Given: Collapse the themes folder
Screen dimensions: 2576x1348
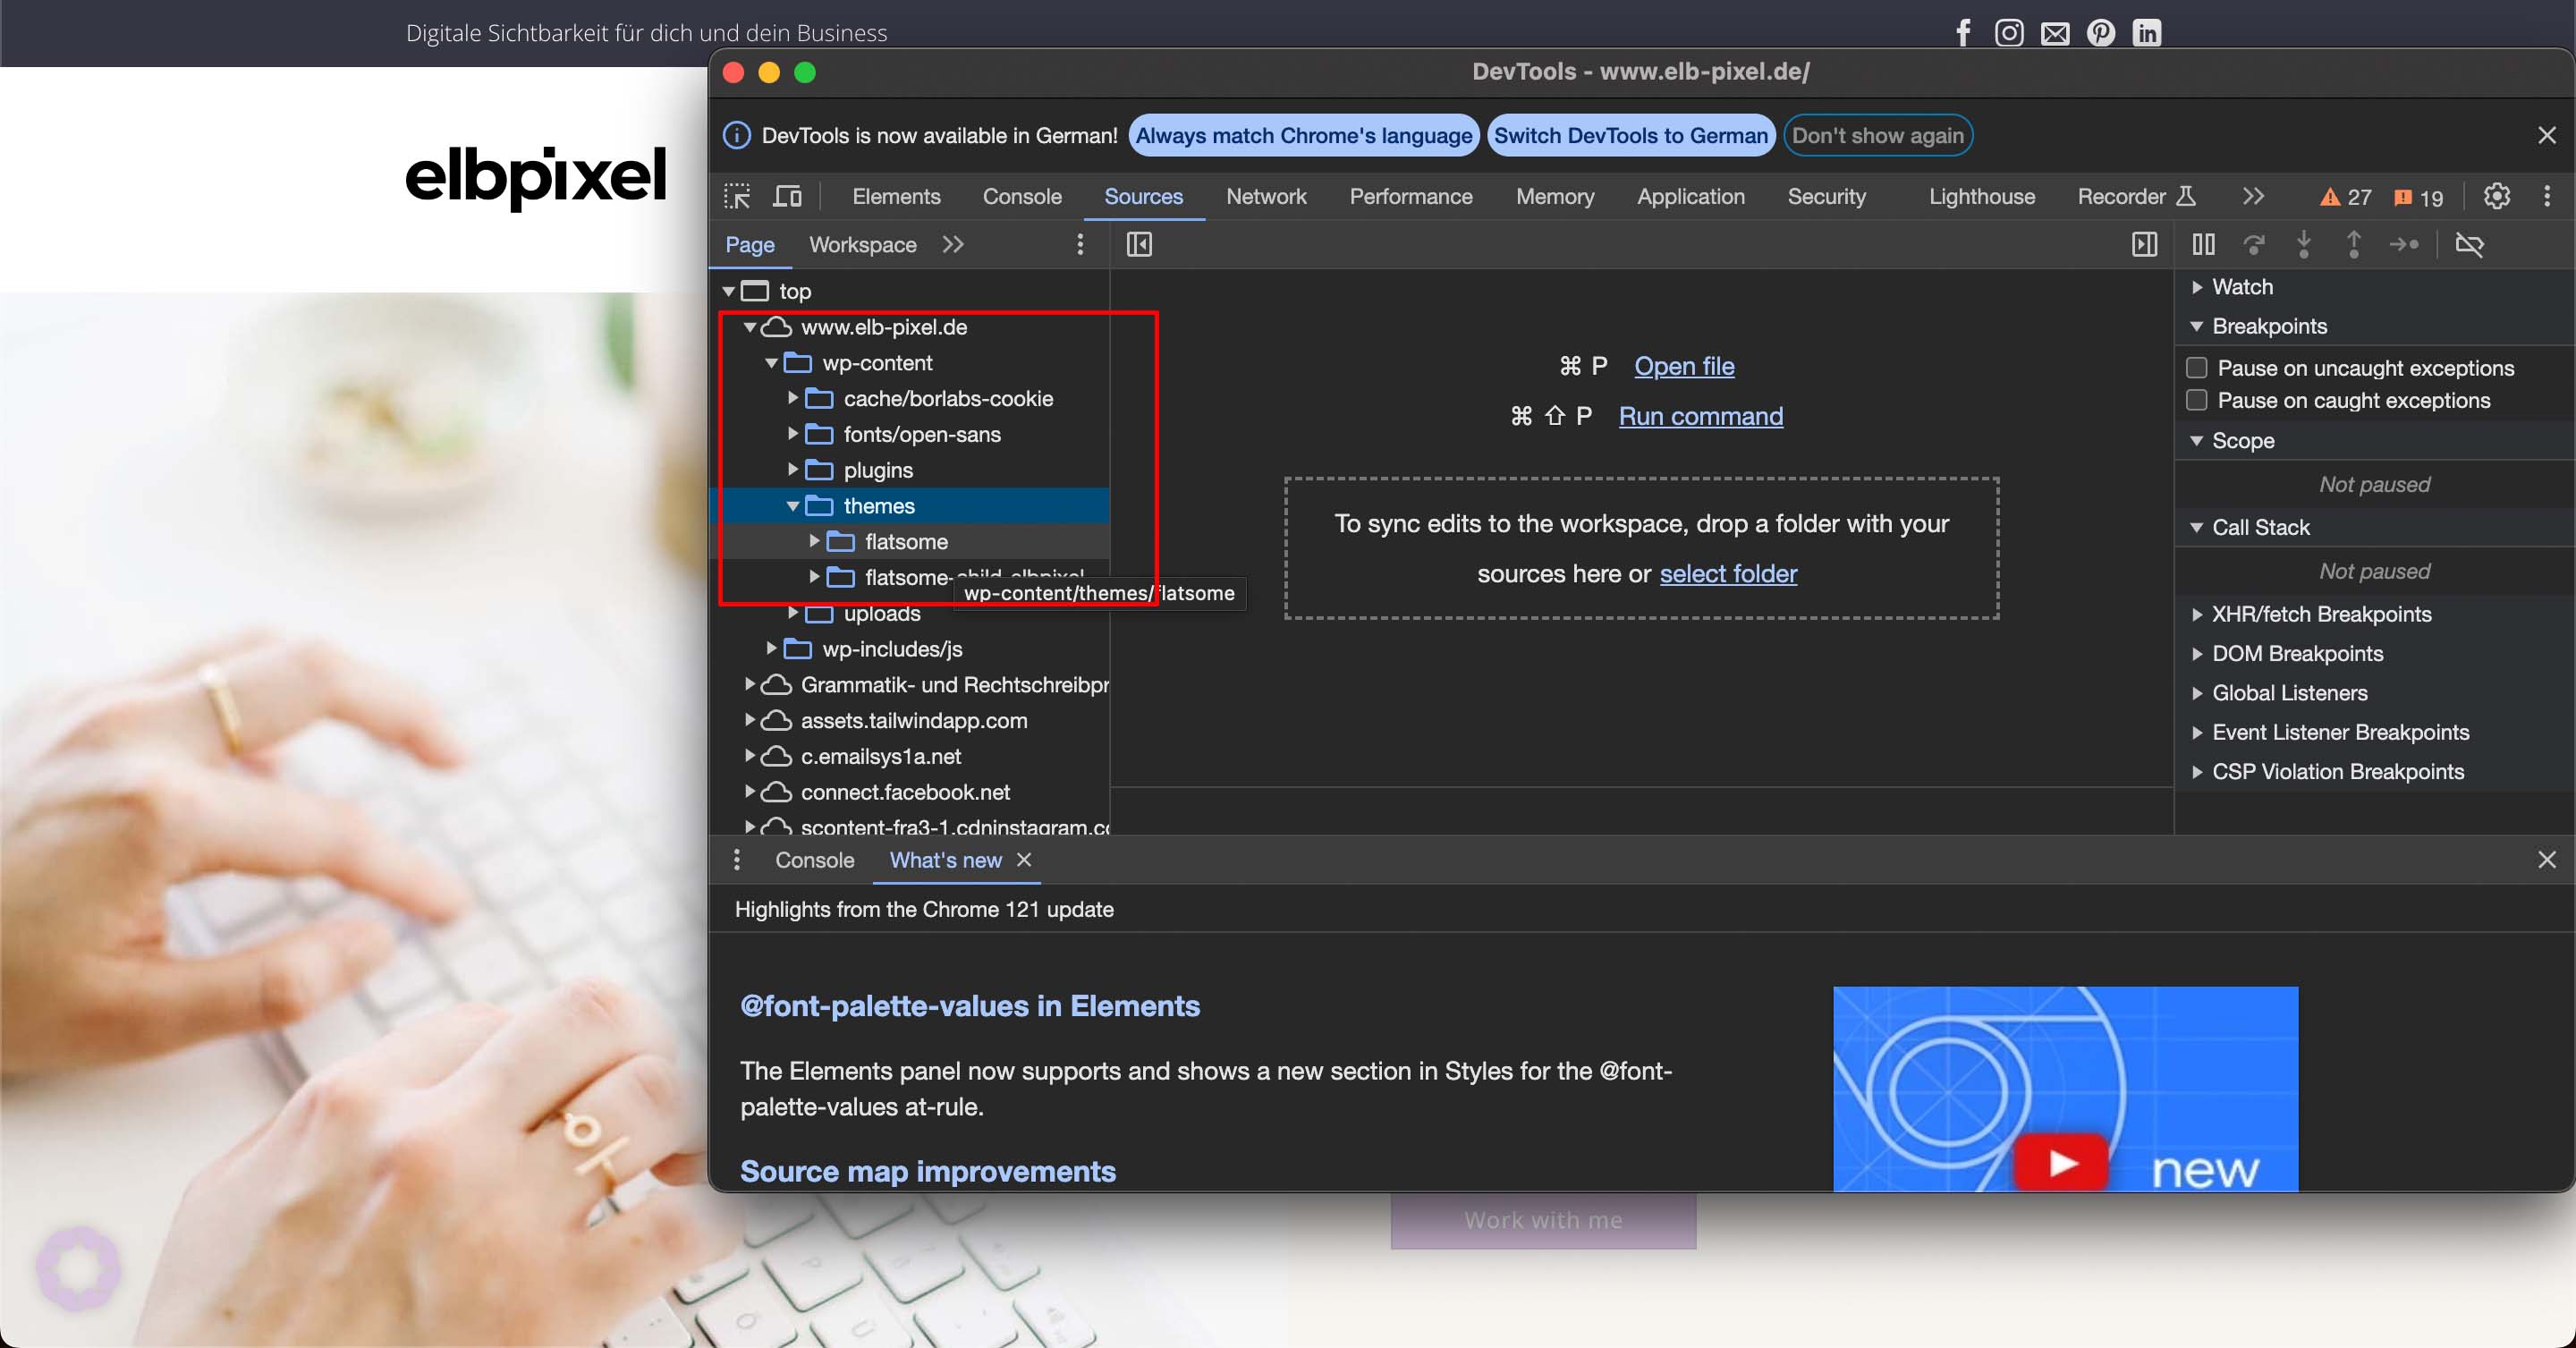Looking at the screenshot, I should (792, 506).
